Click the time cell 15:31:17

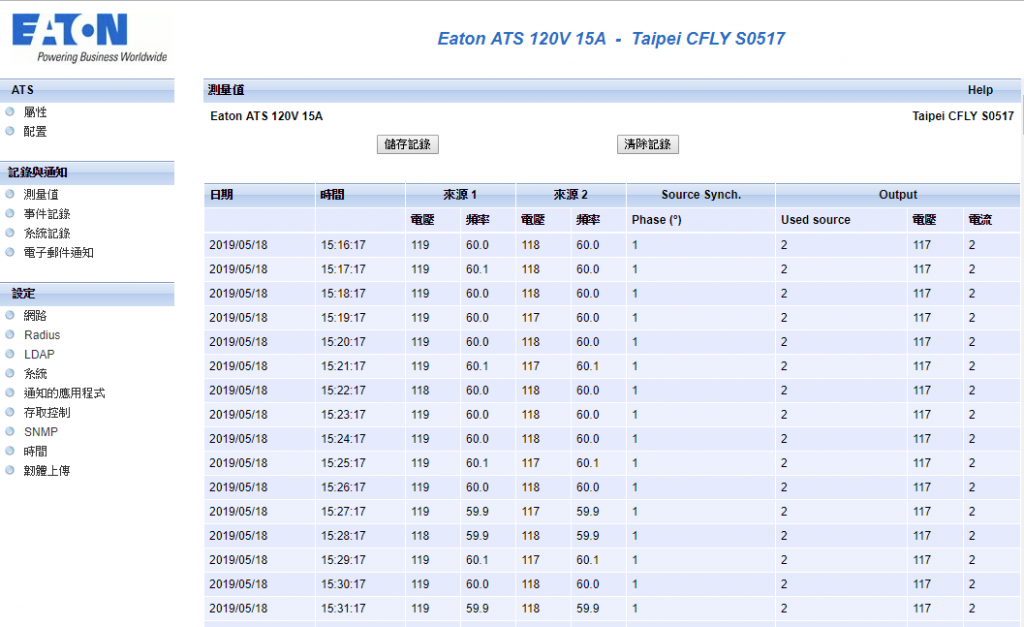pyautogui.click(x=344, y=608)
